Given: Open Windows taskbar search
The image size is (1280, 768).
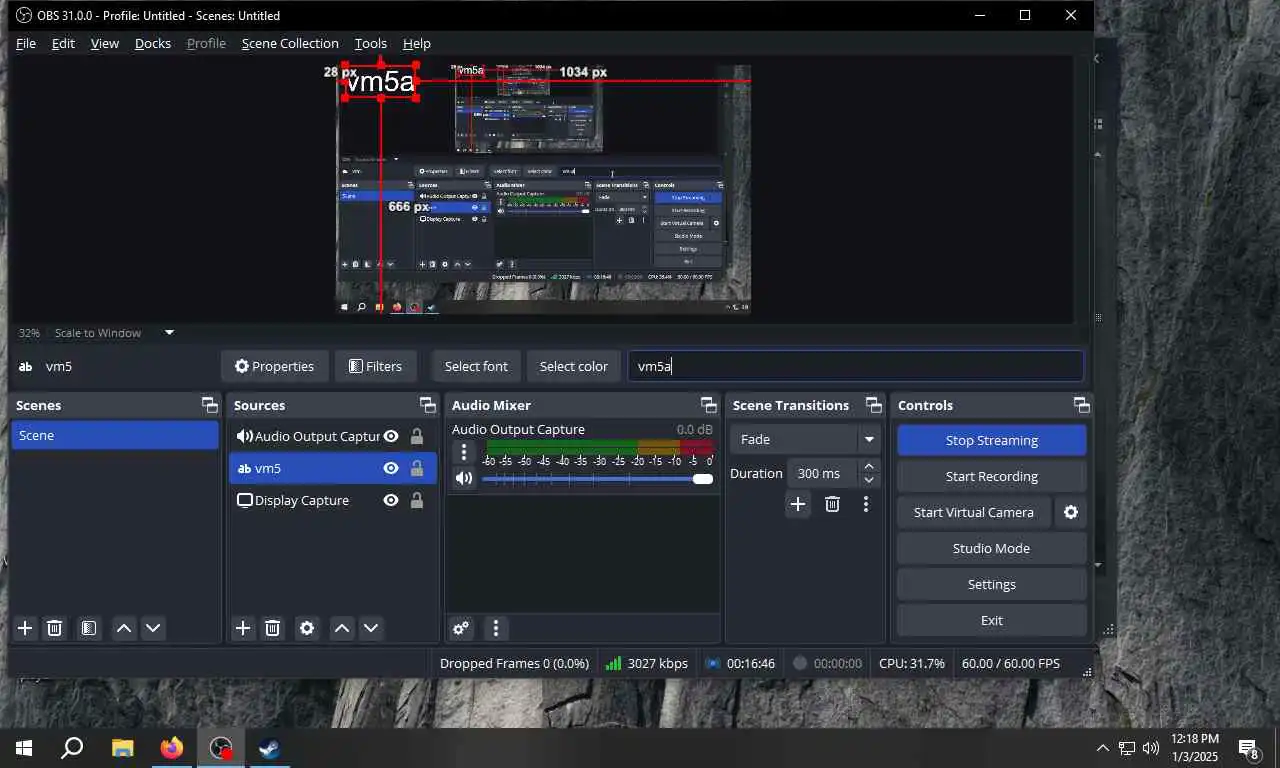Looking at the screenshot, I should pos(72,748).
